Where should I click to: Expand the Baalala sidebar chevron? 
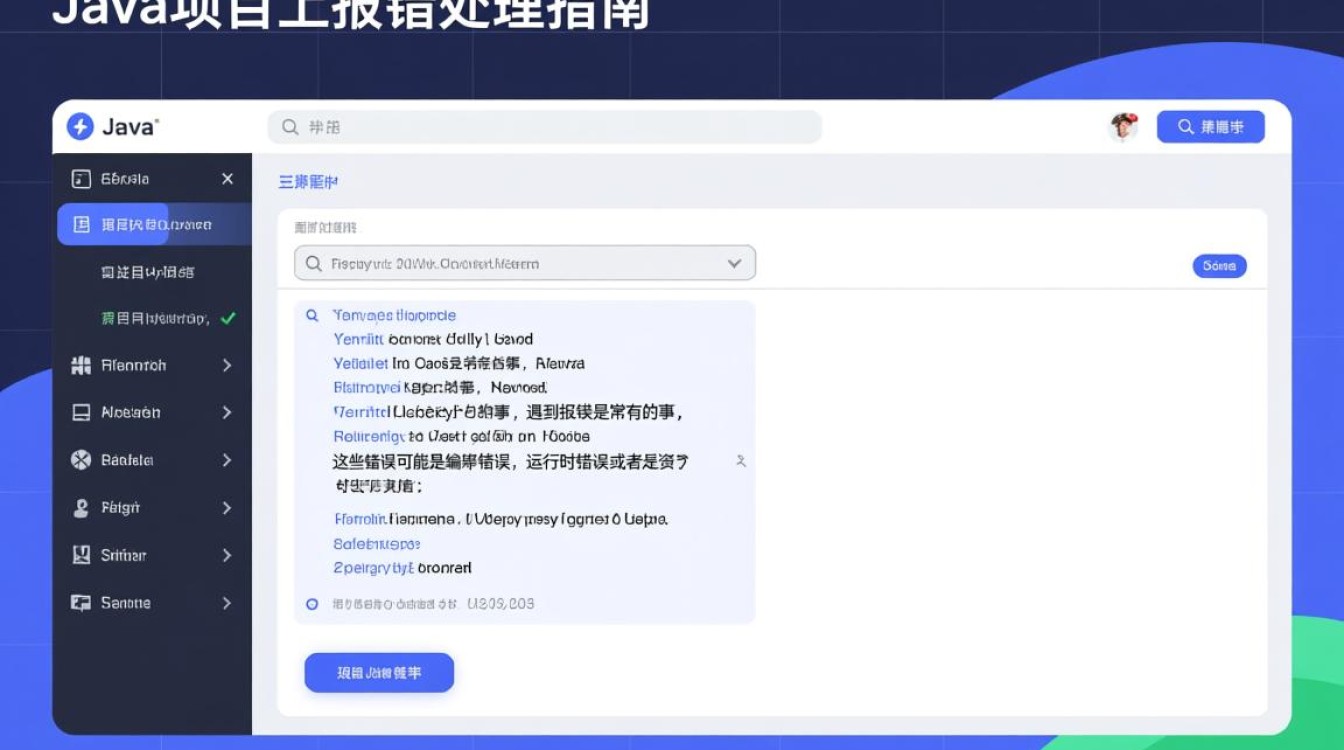coord(227,460)
